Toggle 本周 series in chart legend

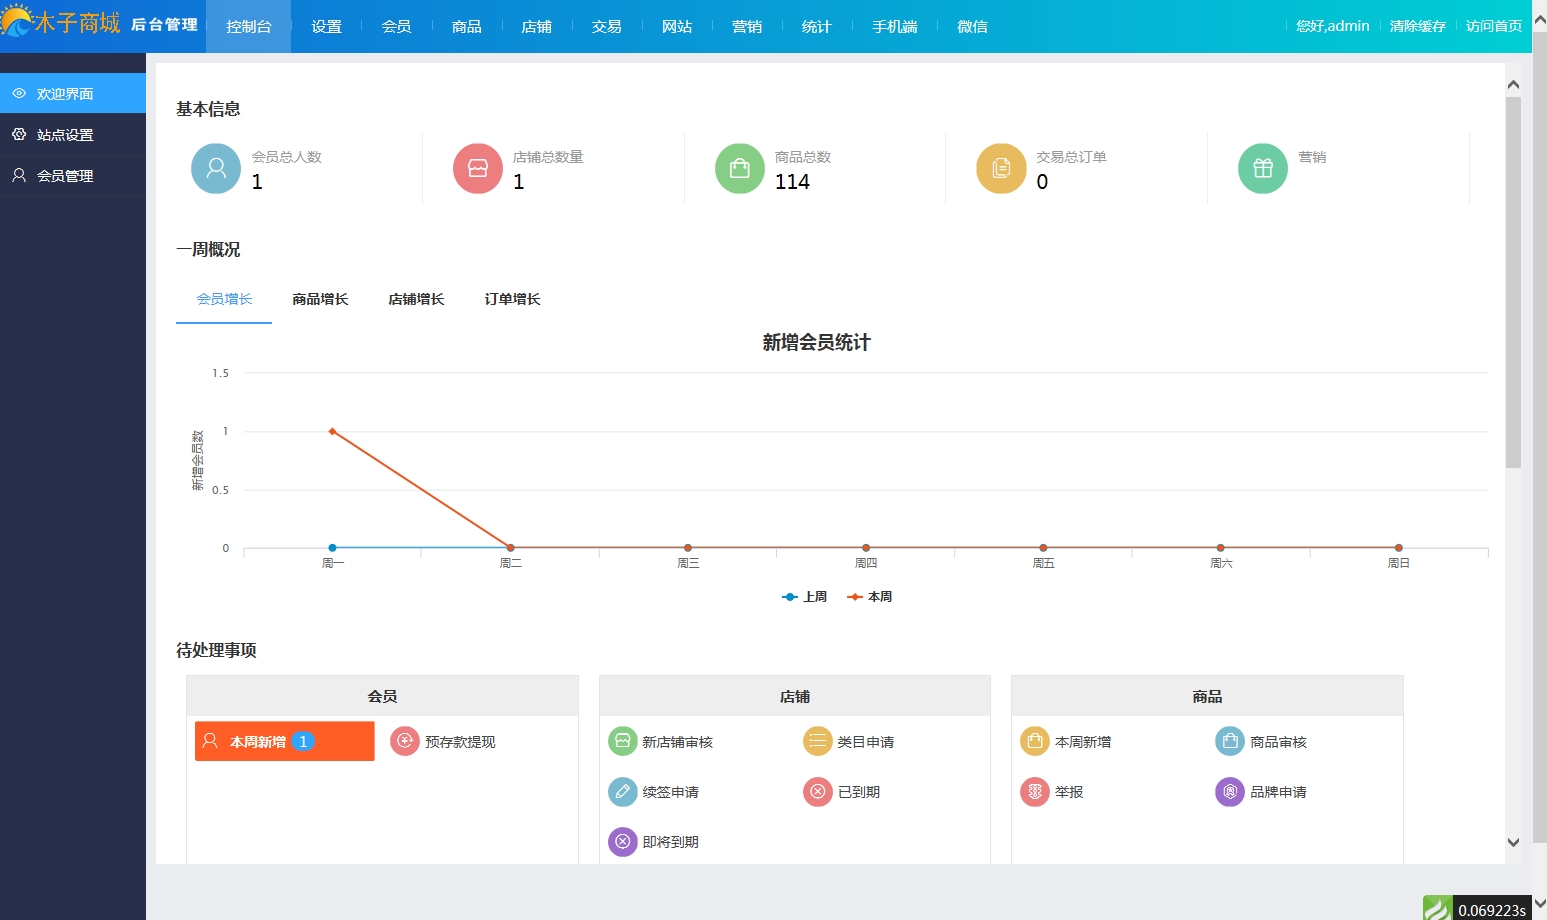point(870,597)
